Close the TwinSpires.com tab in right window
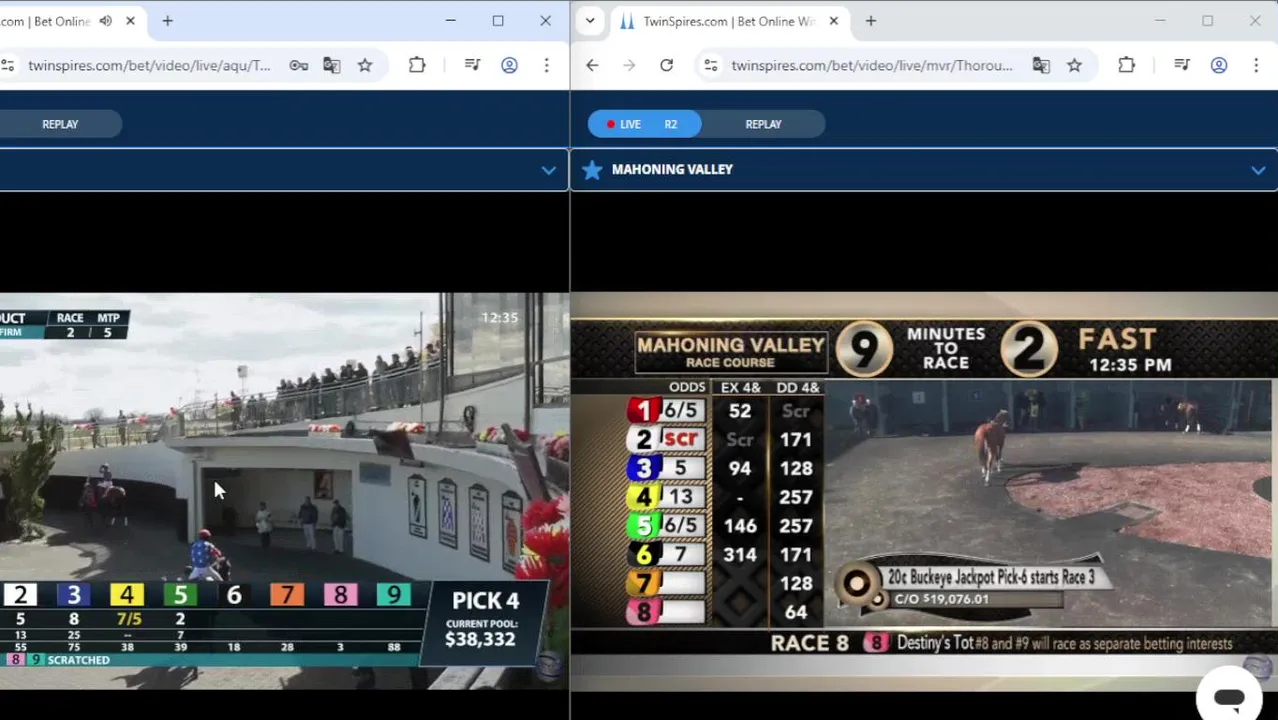1278x720 pixels. 833,21
